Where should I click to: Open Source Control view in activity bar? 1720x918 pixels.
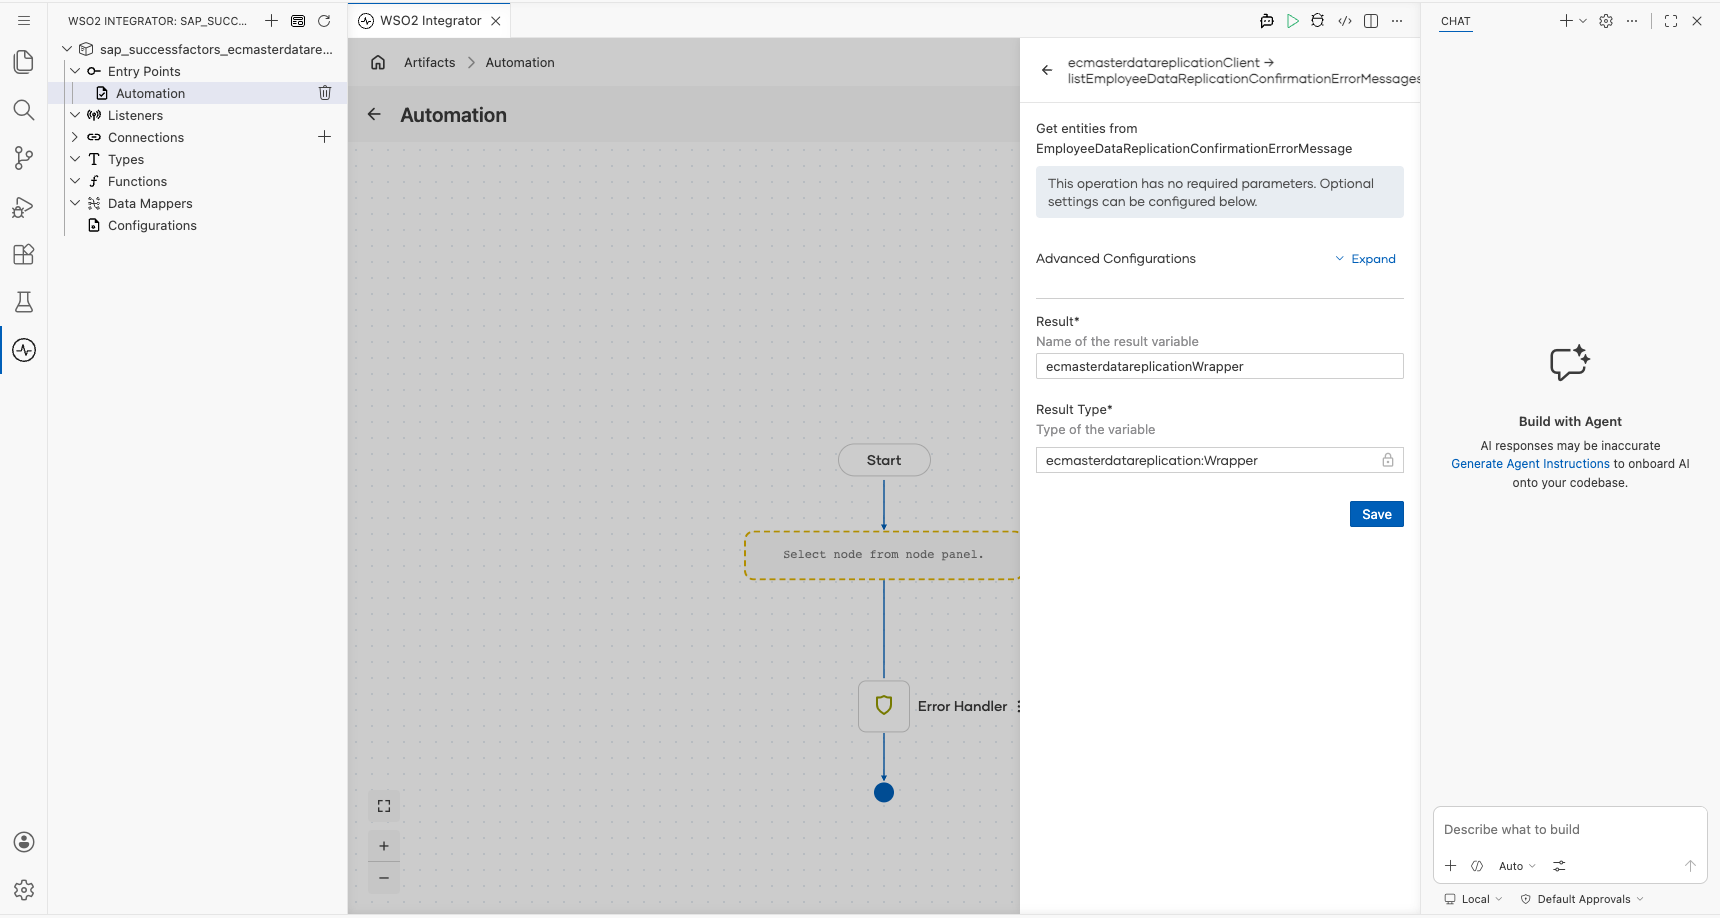tap(24, 158)
